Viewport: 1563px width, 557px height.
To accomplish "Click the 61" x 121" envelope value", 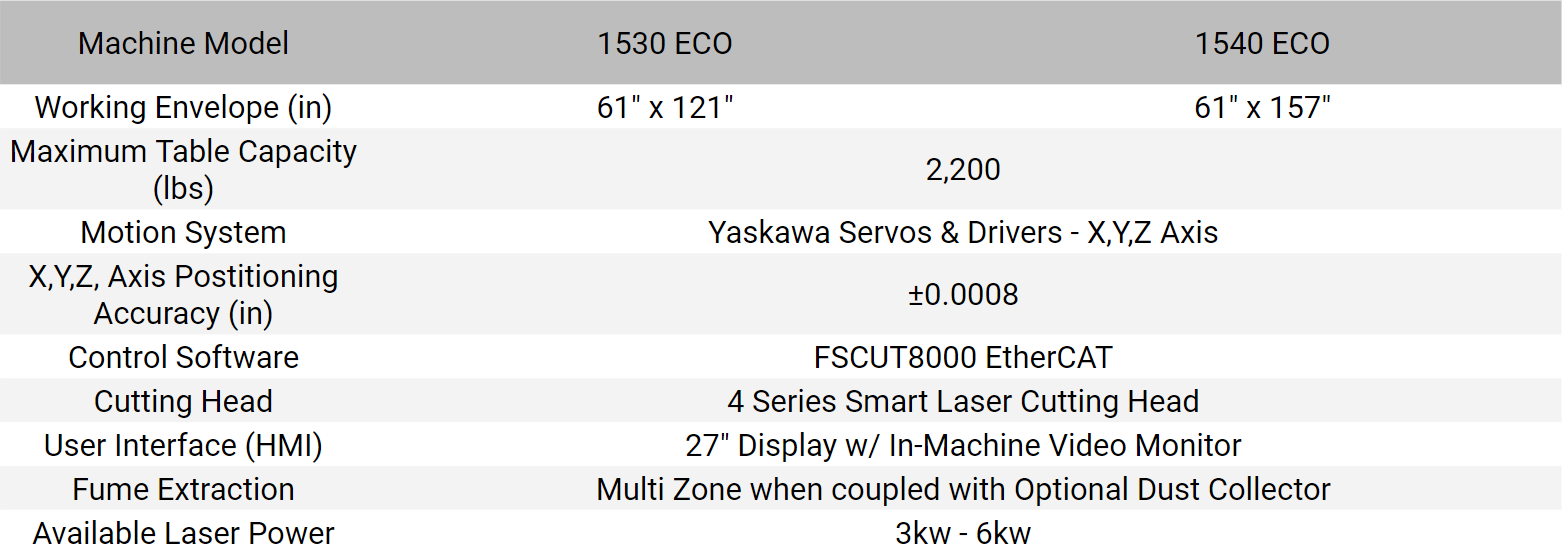I will pyautogui.click(x=665, y=107).
